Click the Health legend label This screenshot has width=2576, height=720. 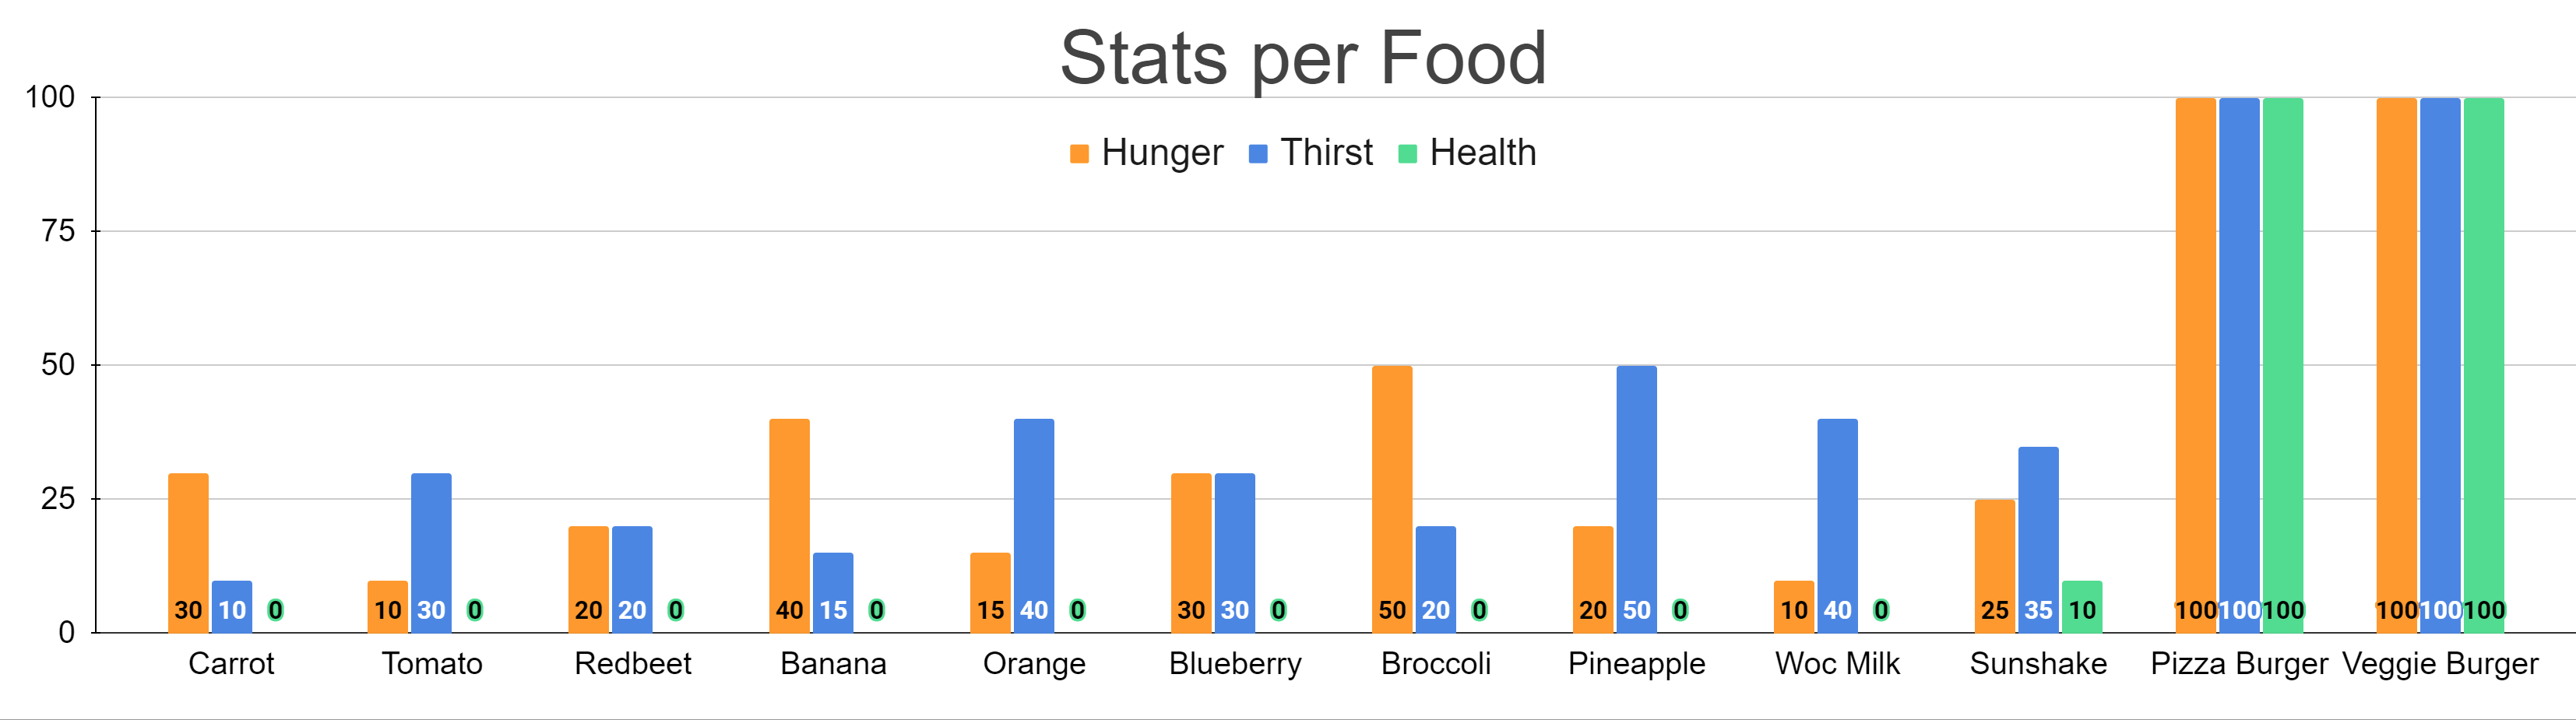(x=1483, y=153)
